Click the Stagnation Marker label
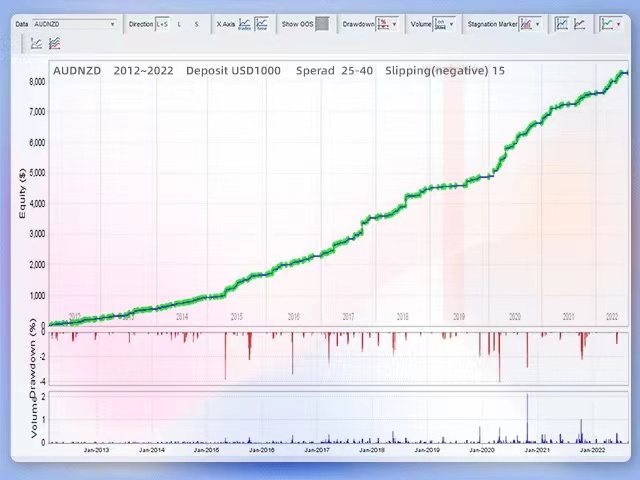640x480 pixels. [x=492, y=24]
